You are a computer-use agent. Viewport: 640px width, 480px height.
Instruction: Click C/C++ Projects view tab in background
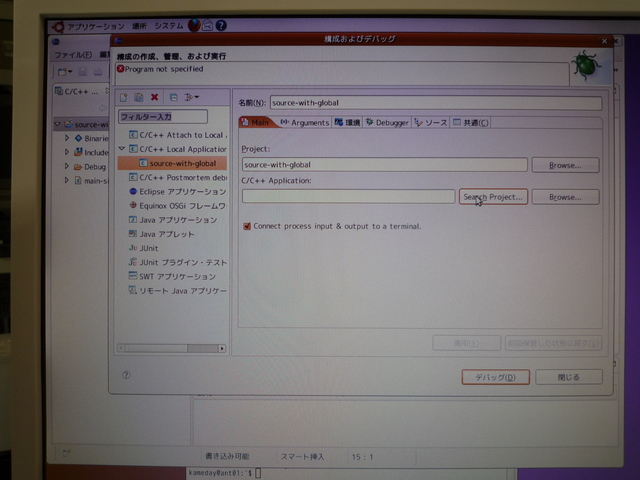77,91
